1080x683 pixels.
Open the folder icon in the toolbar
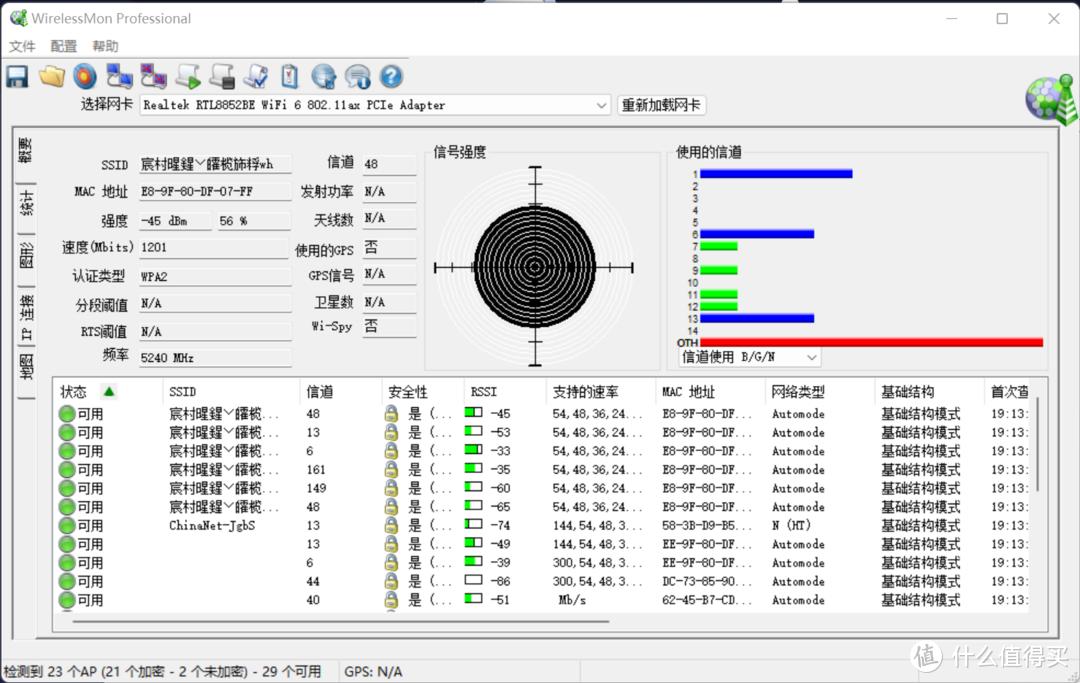[x=52, y=76]
